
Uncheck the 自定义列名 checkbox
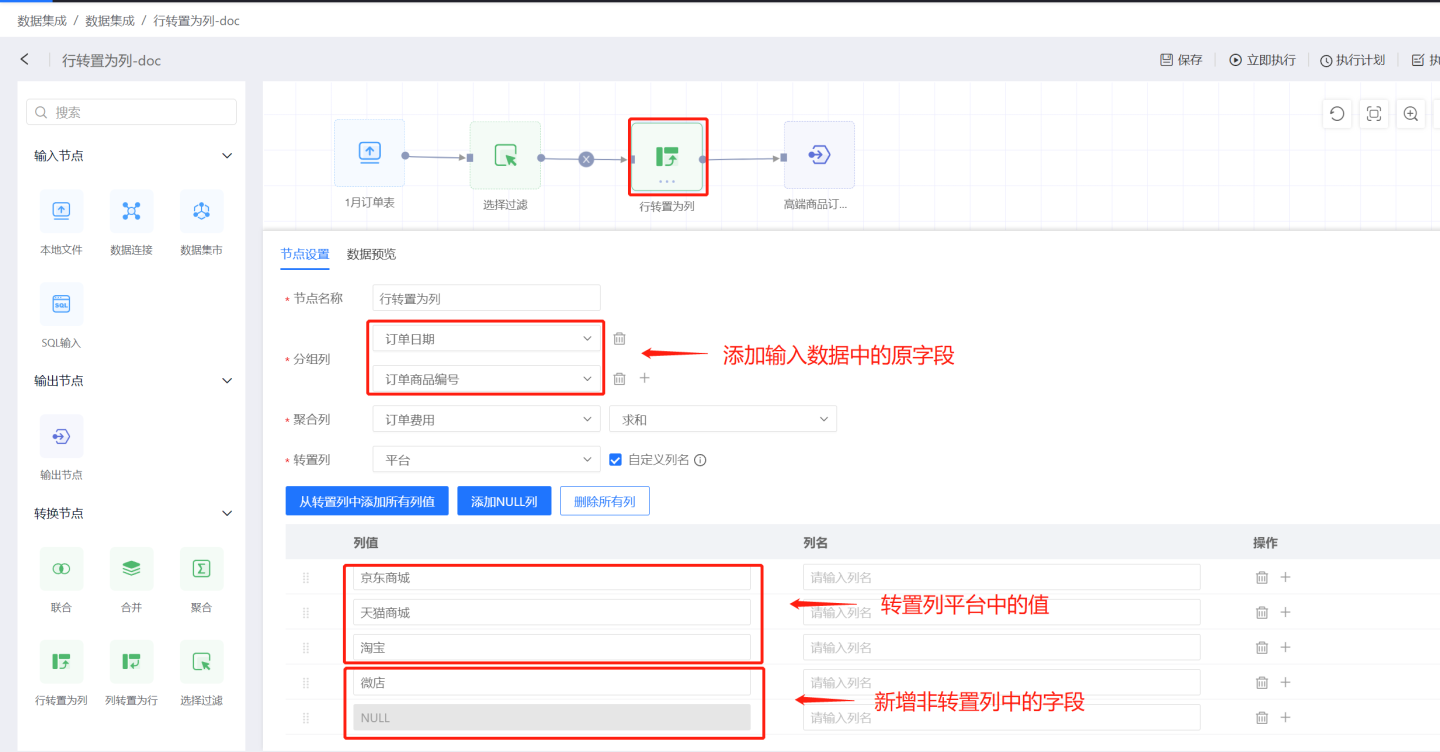pos(616,460)
